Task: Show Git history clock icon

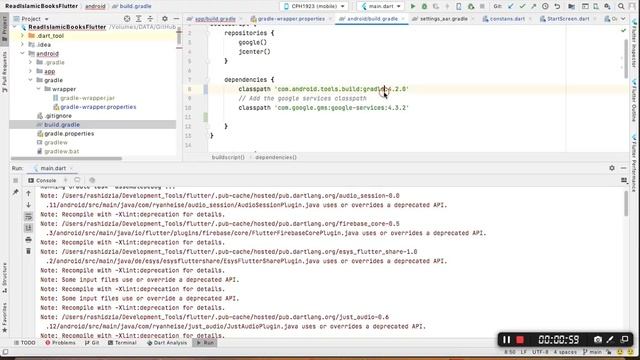Action: 545,6
